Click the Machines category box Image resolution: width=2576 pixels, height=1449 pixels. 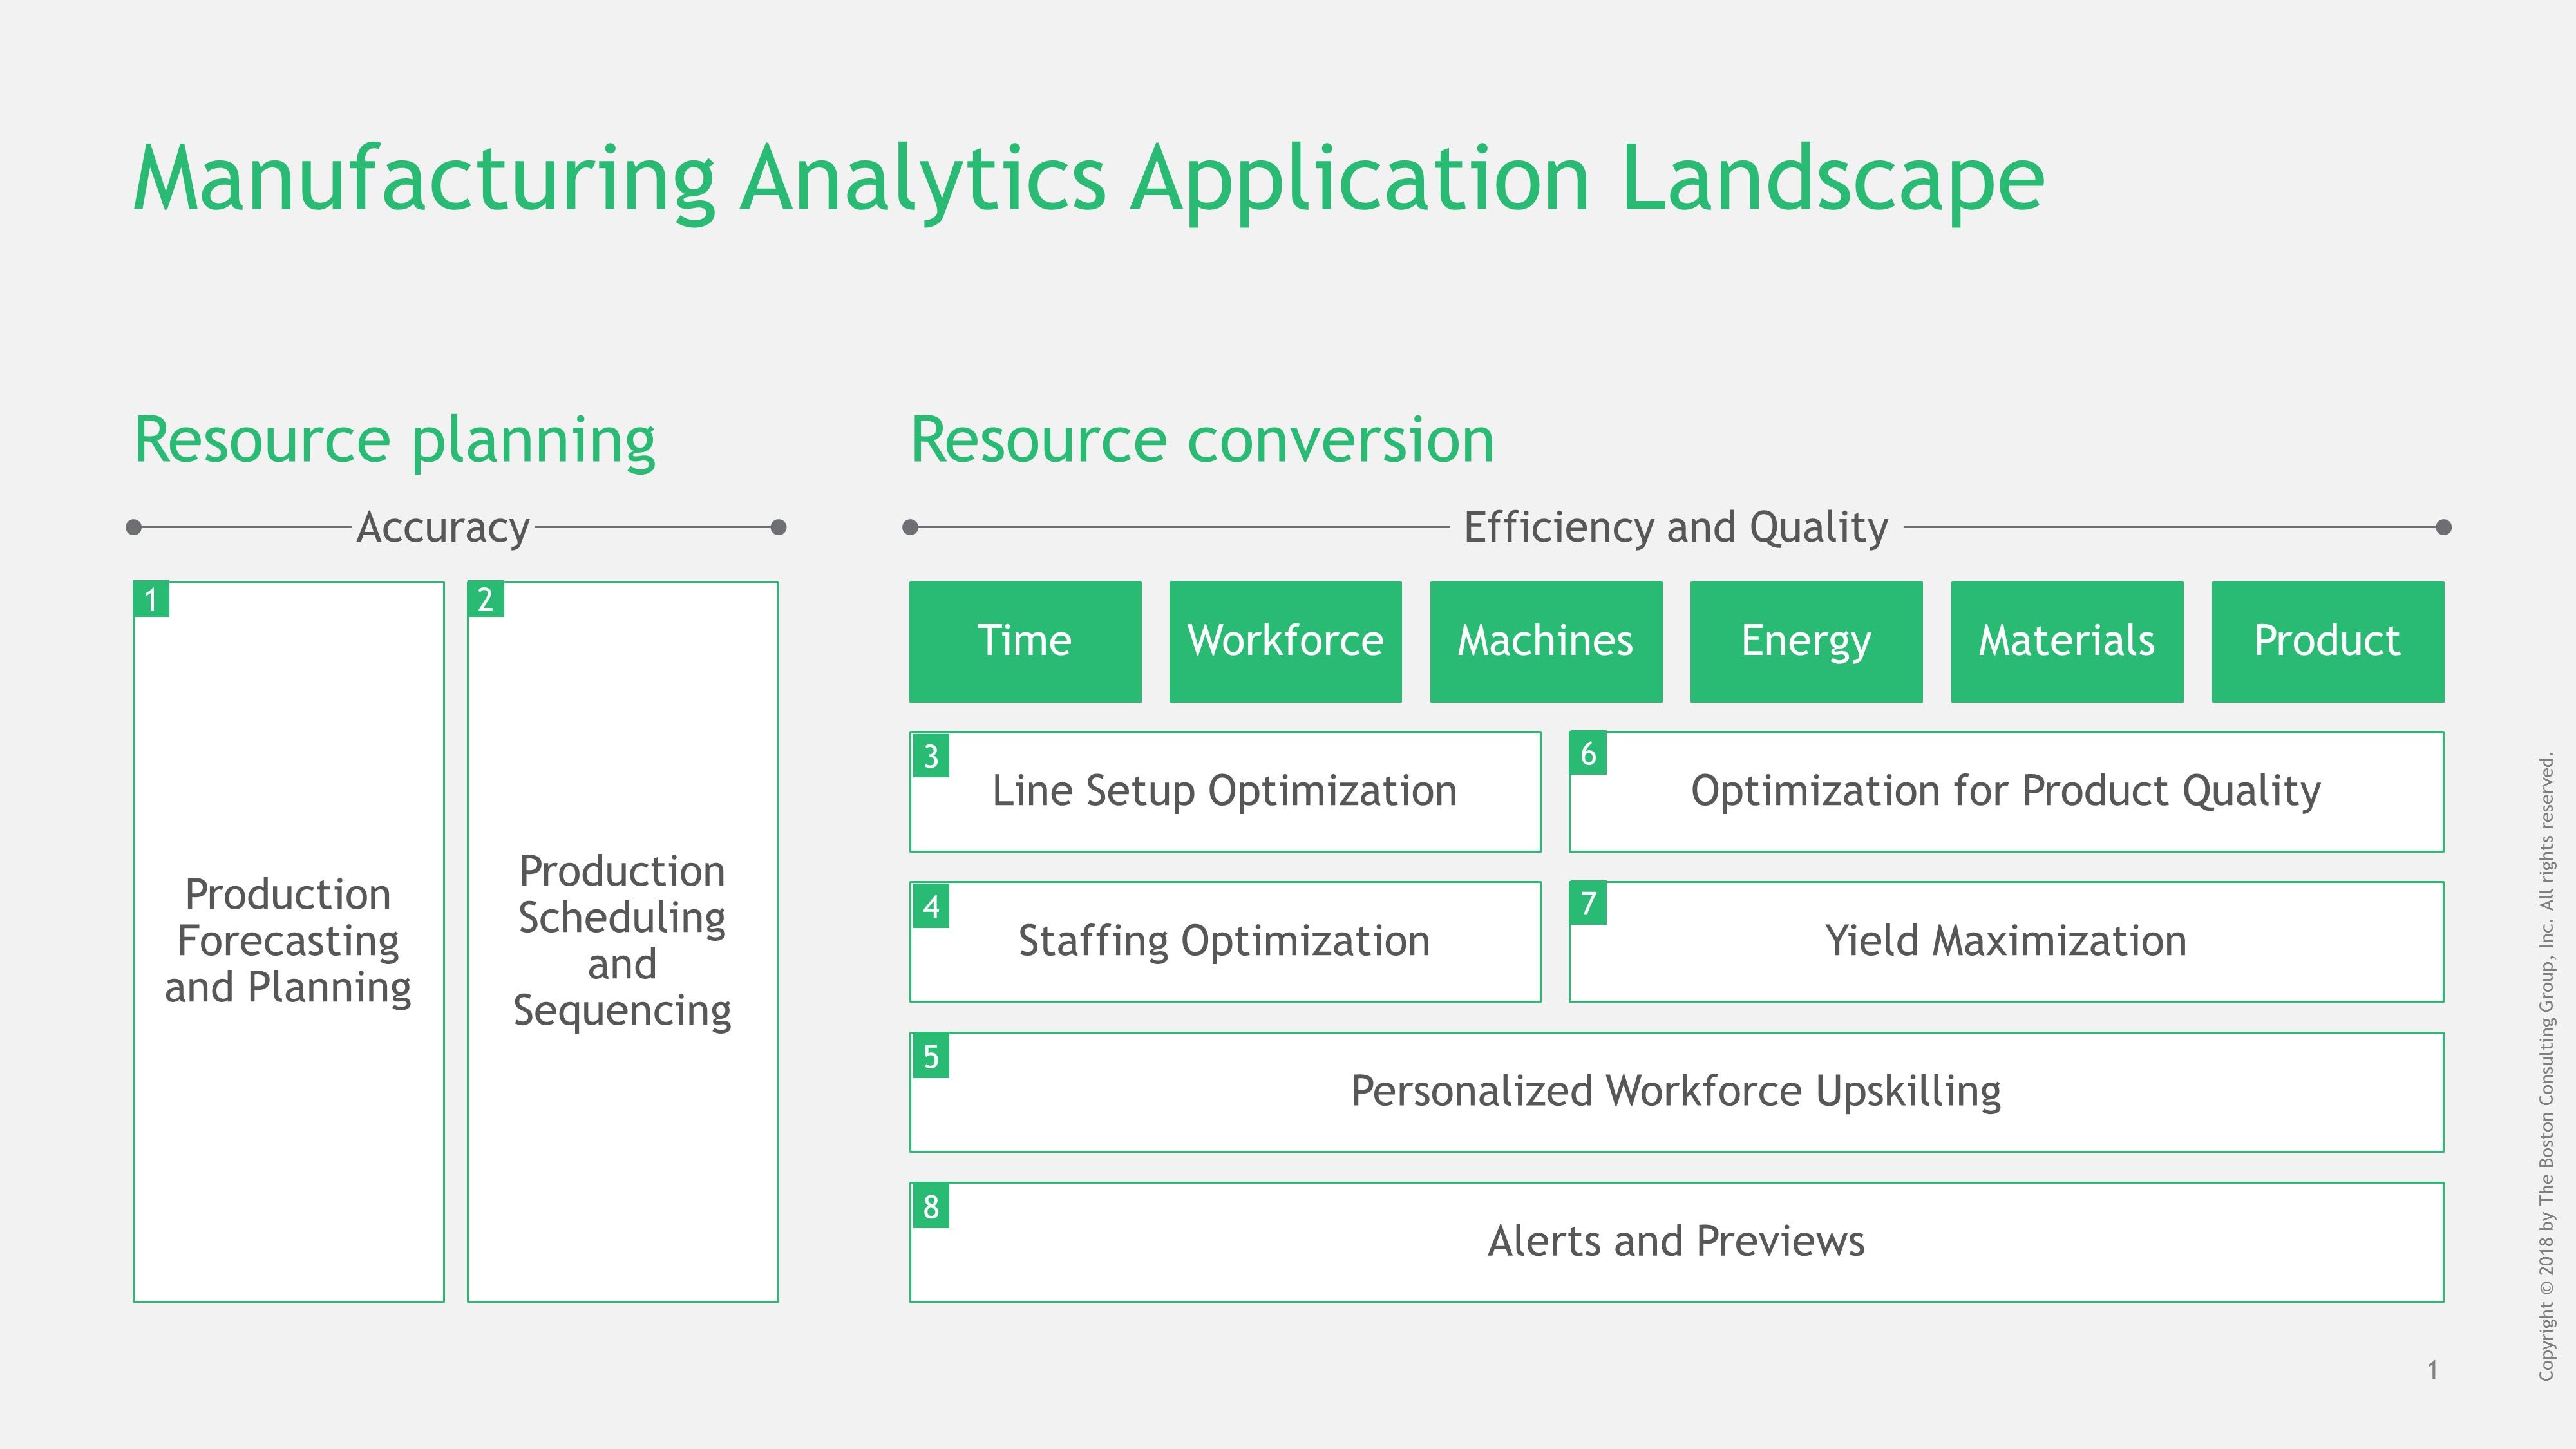[1546, 641]
